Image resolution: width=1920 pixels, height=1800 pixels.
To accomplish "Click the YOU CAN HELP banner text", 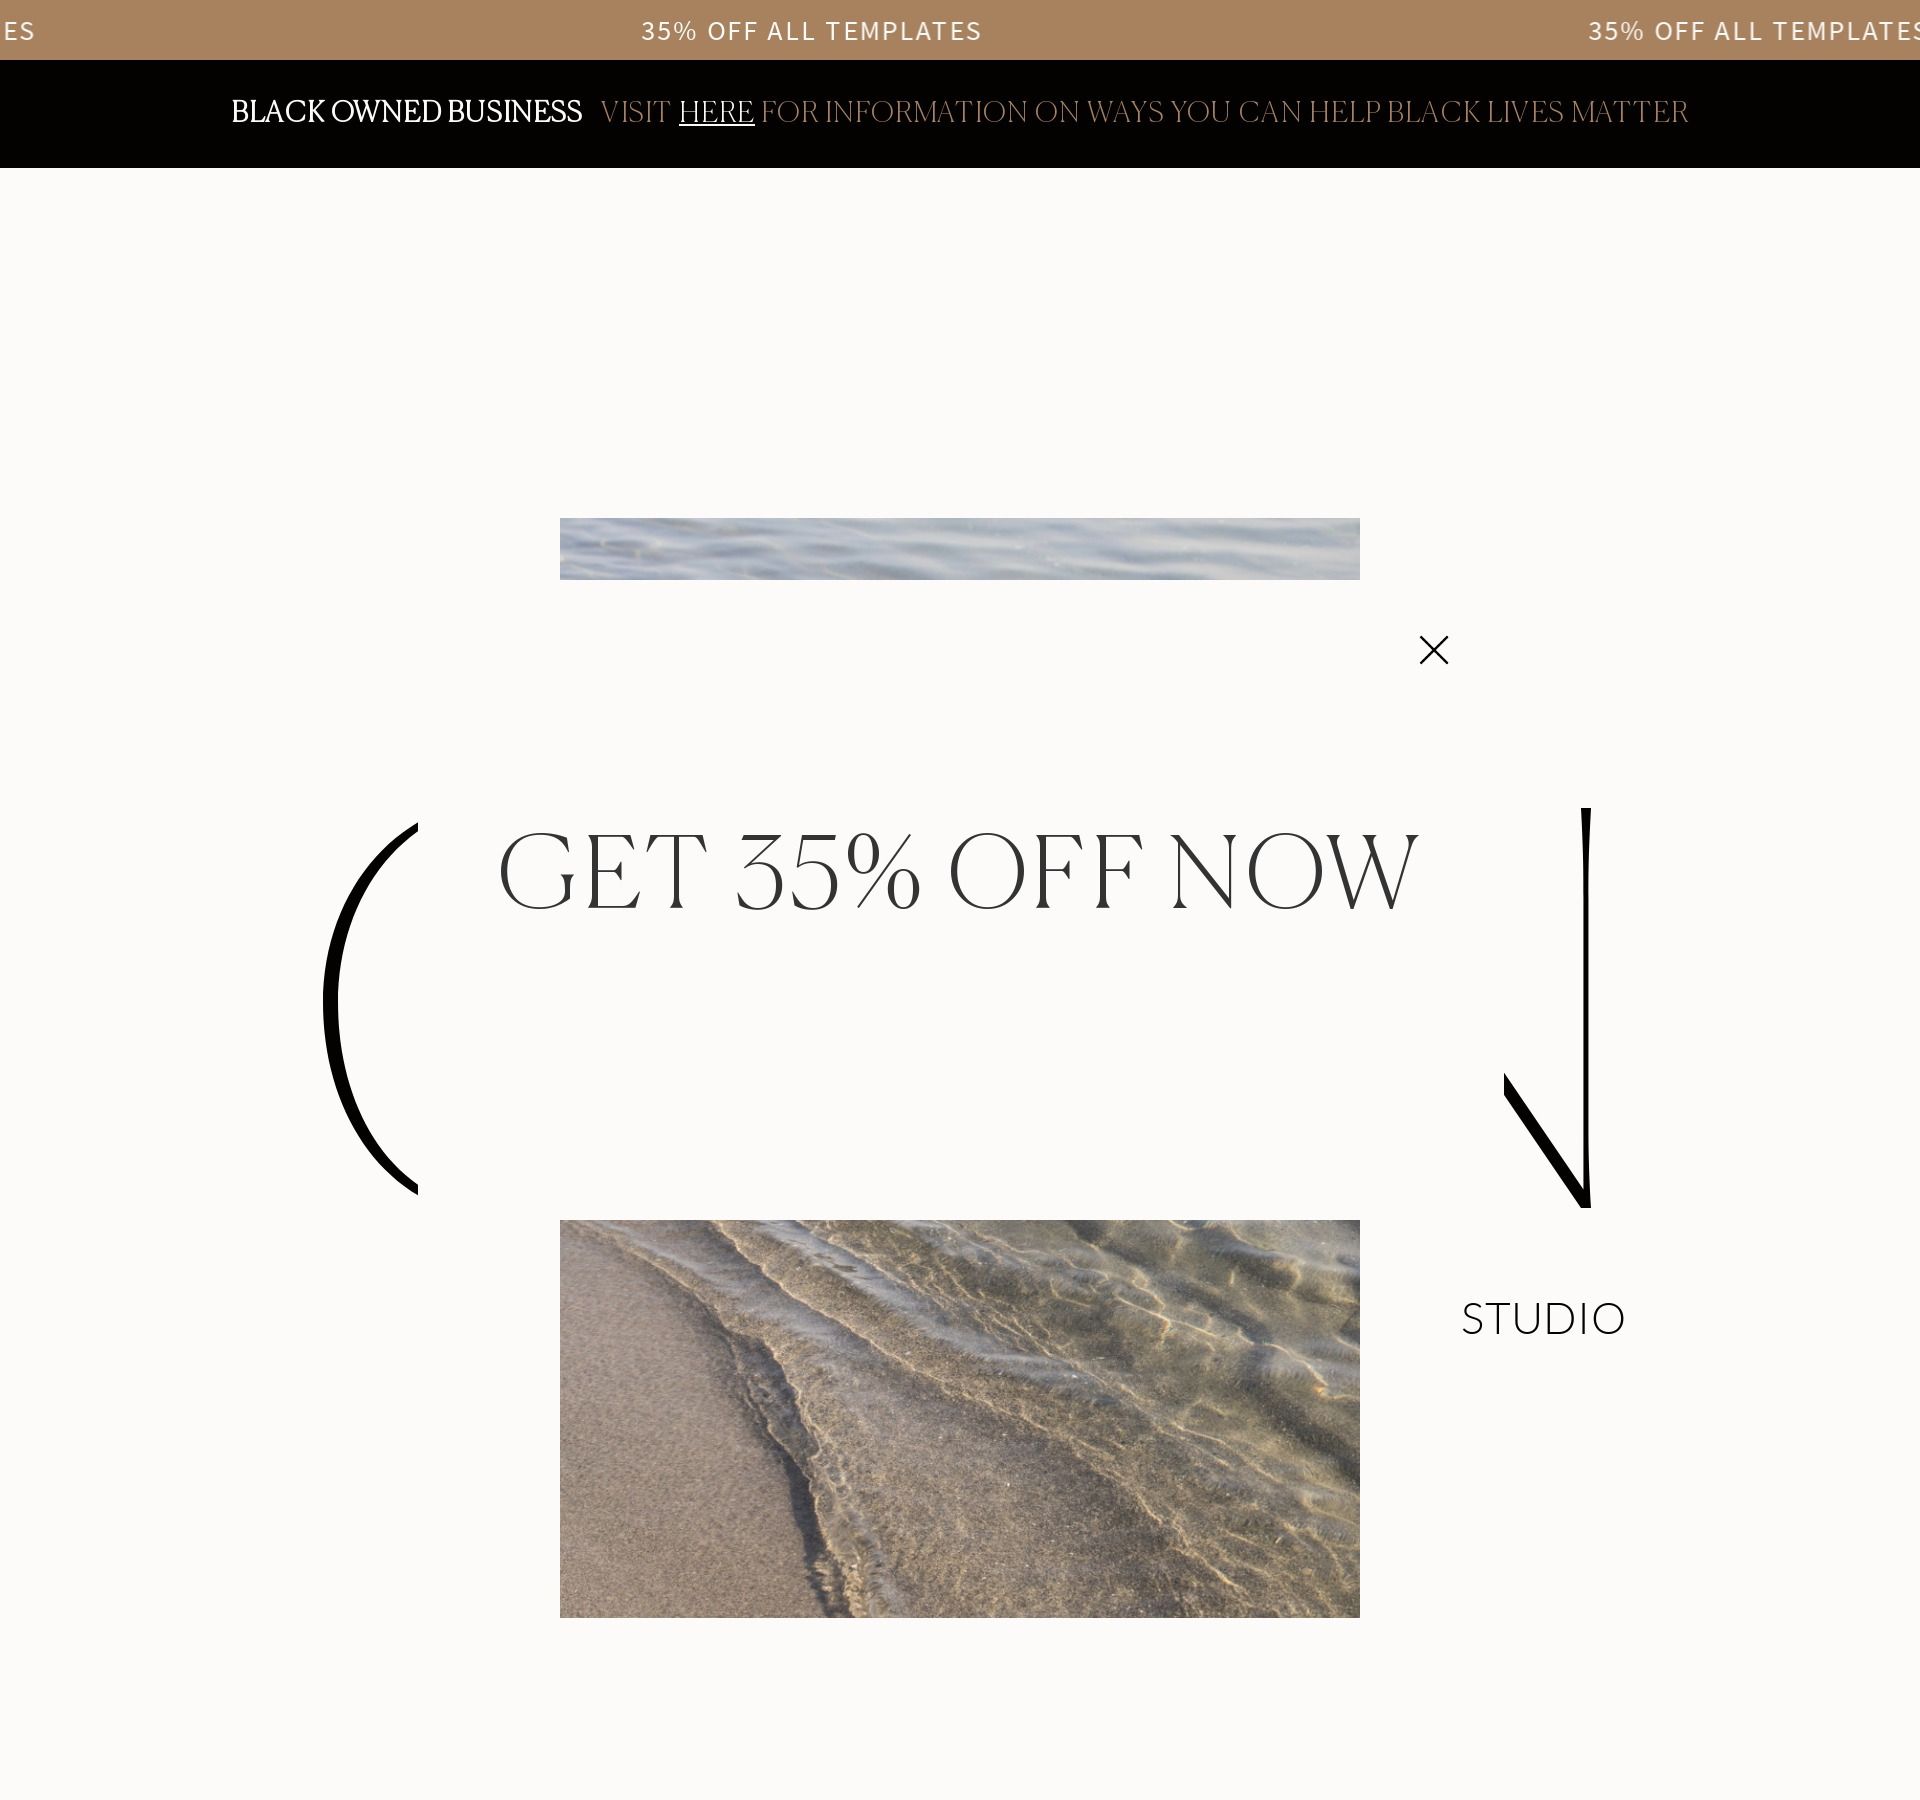I will click(1275, 112).
